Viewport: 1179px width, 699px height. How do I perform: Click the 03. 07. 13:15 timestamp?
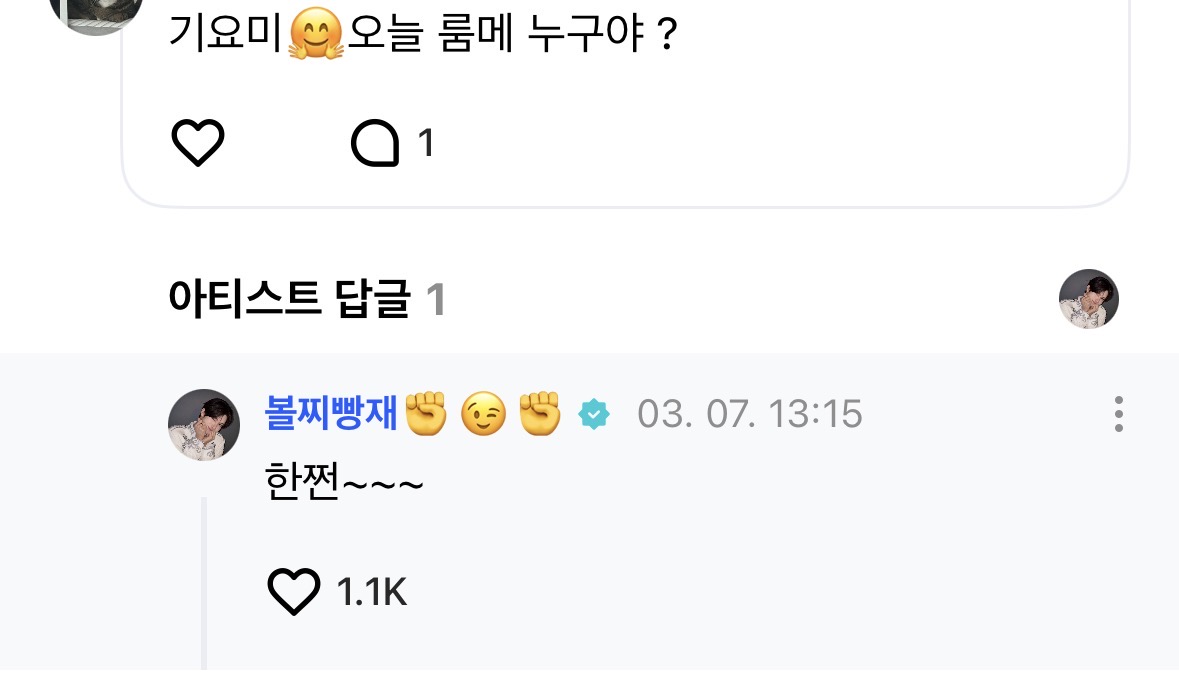pyautogui.click(x=749, y=414)
